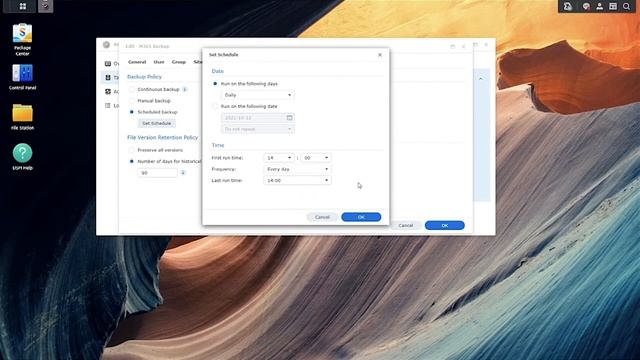Image resolution: width=640 pixels, height=360 pixels.
Task: Open the first run time minute dropdown
Action: coord(316,158)
